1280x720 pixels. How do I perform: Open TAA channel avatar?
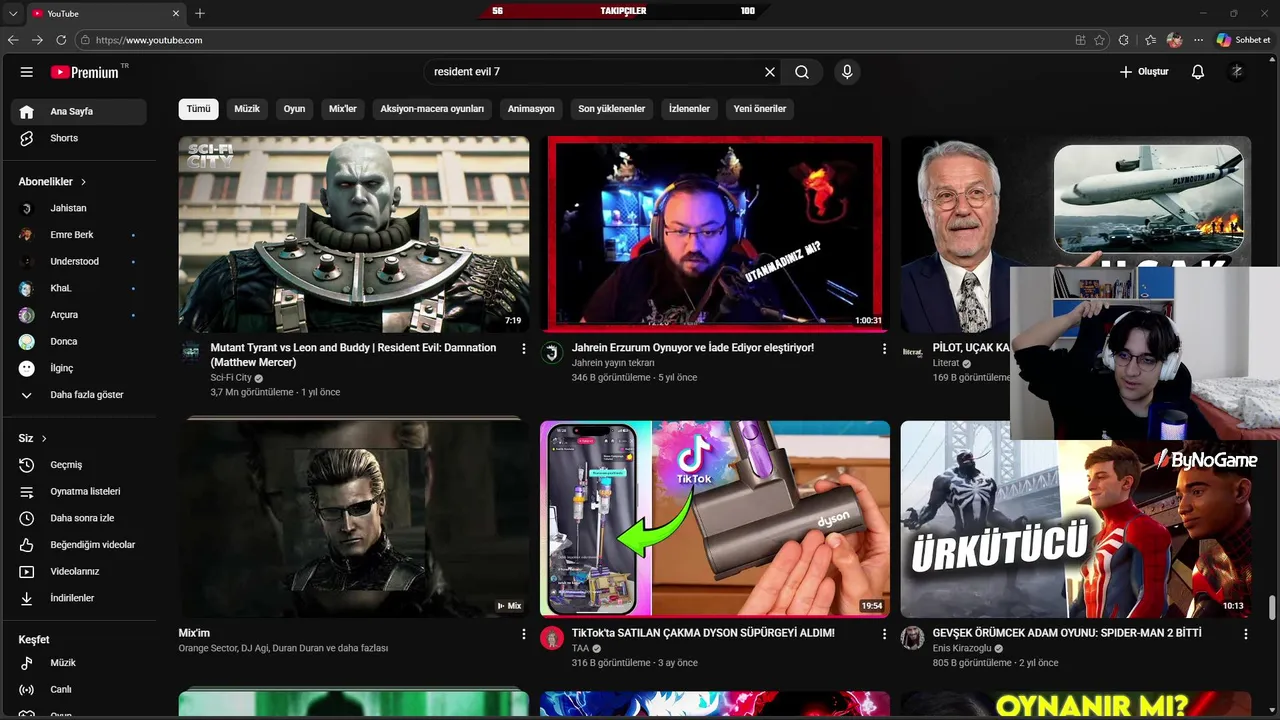pyautogui.click(x=552, y=638)
